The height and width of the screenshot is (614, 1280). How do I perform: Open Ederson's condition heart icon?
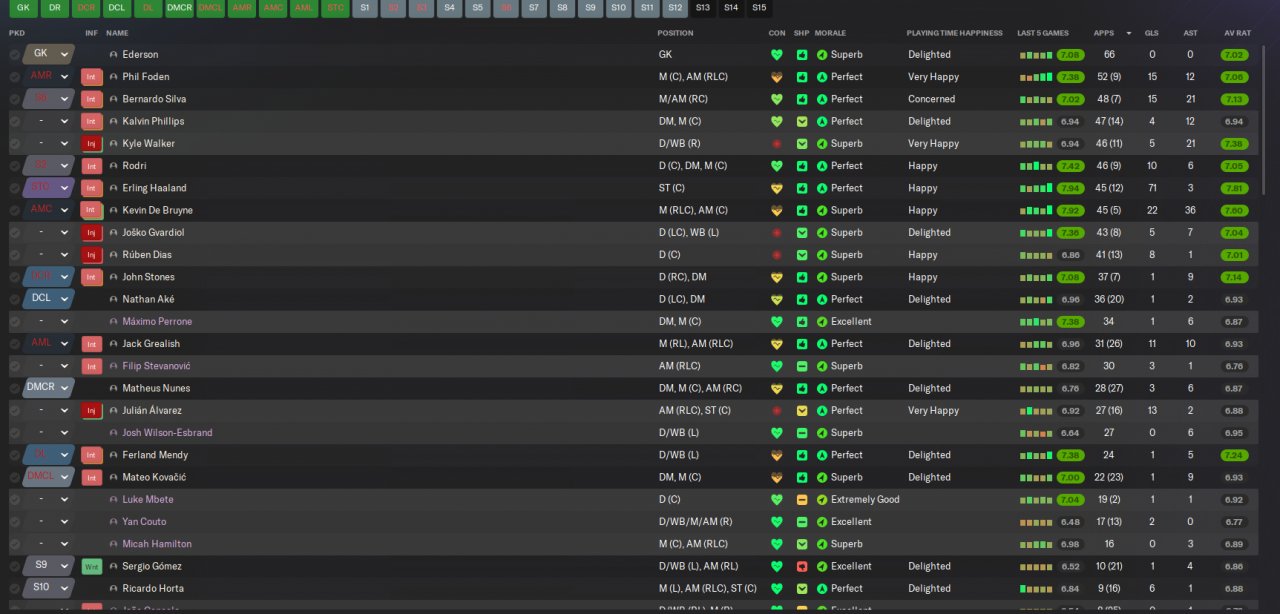click(776, 55)
